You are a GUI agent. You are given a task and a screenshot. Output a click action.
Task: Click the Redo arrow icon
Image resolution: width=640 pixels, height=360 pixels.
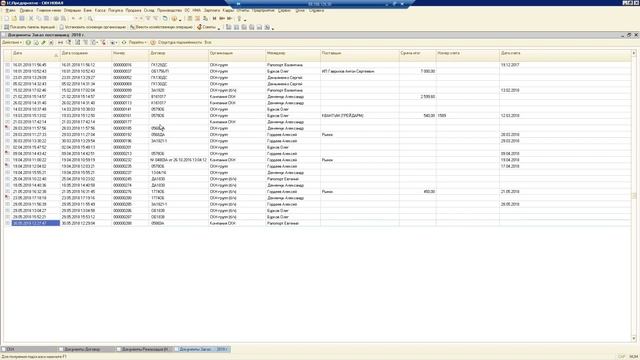point(80,18)
